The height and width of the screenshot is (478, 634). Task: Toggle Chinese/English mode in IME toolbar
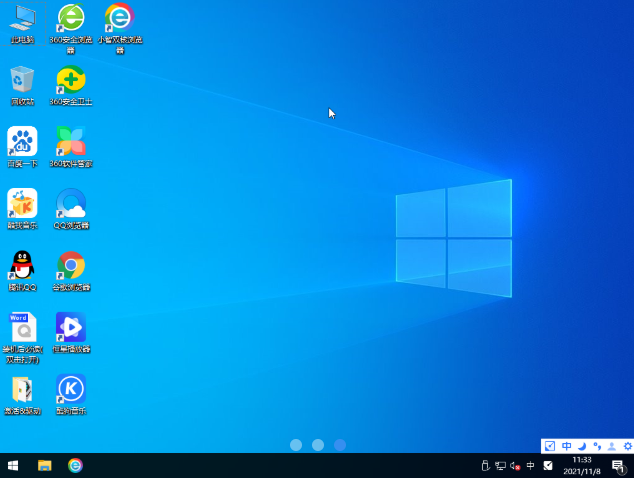coord(566,446)
